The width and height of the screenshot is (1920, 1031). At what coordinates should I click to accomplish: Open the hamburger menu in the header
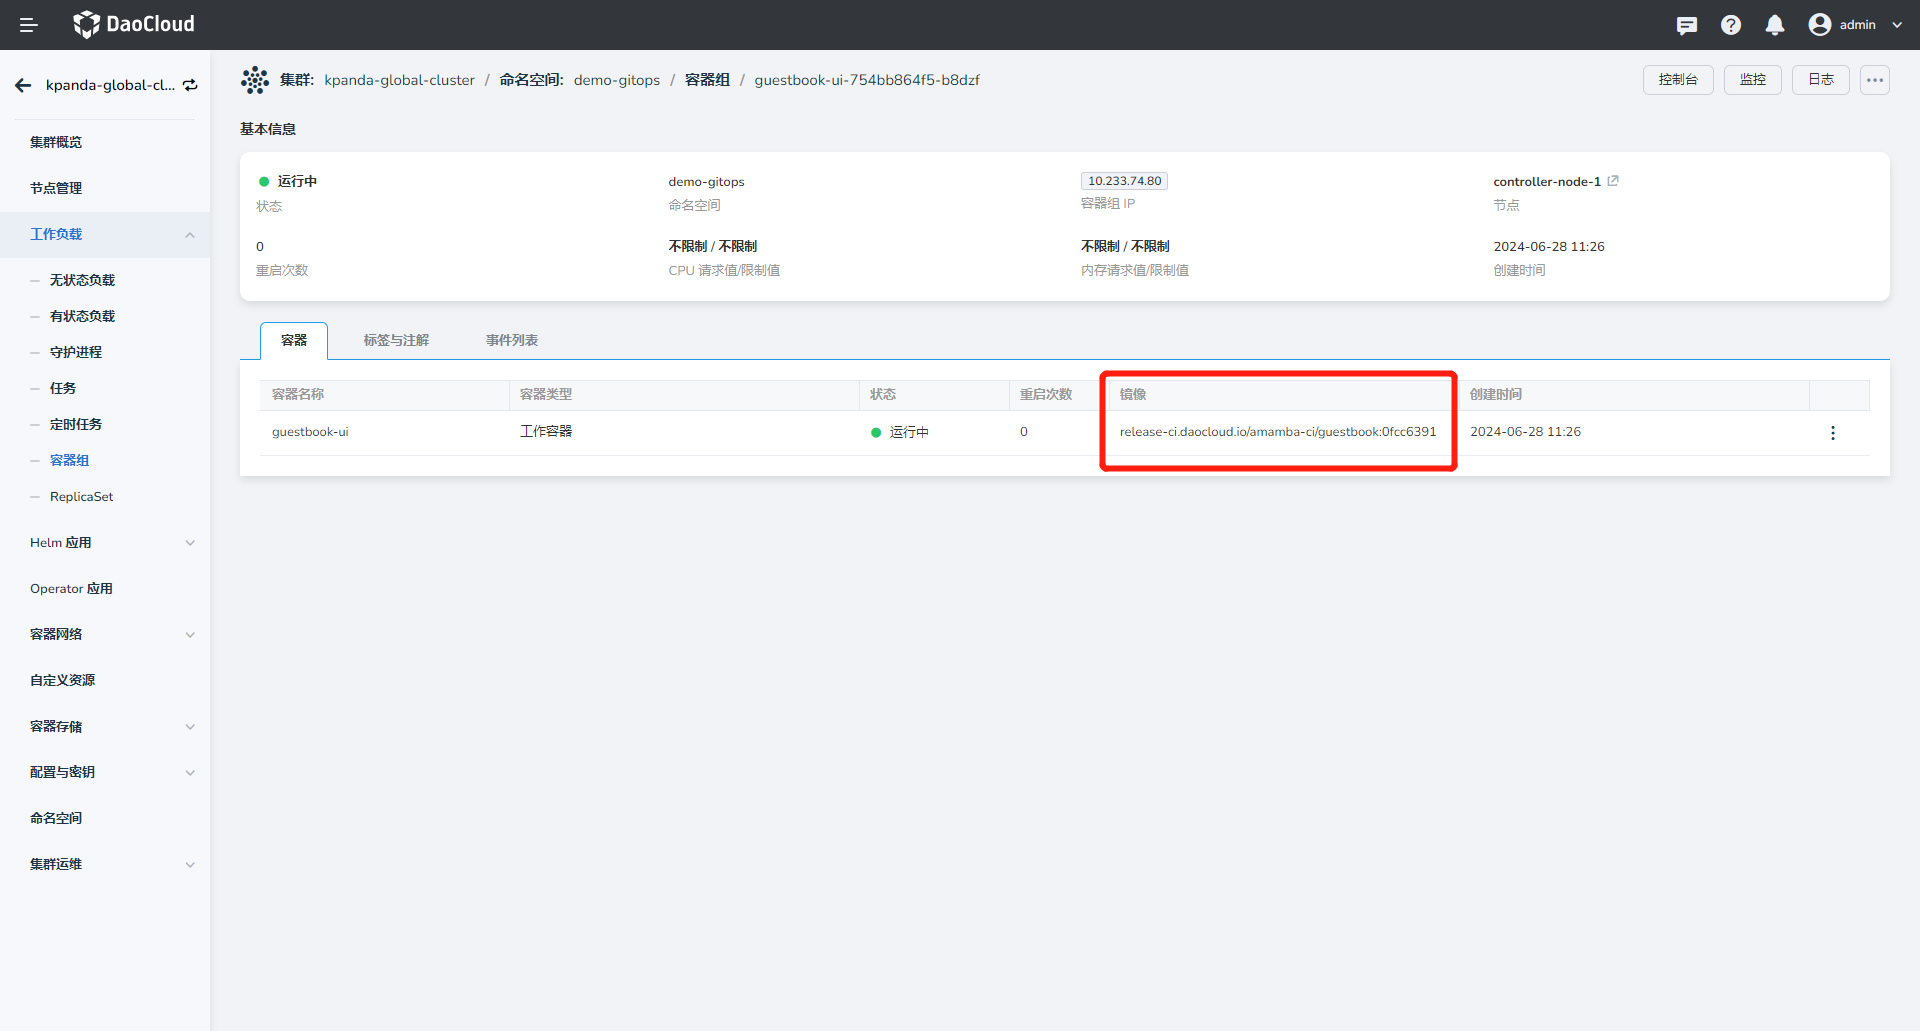(28, 25)
